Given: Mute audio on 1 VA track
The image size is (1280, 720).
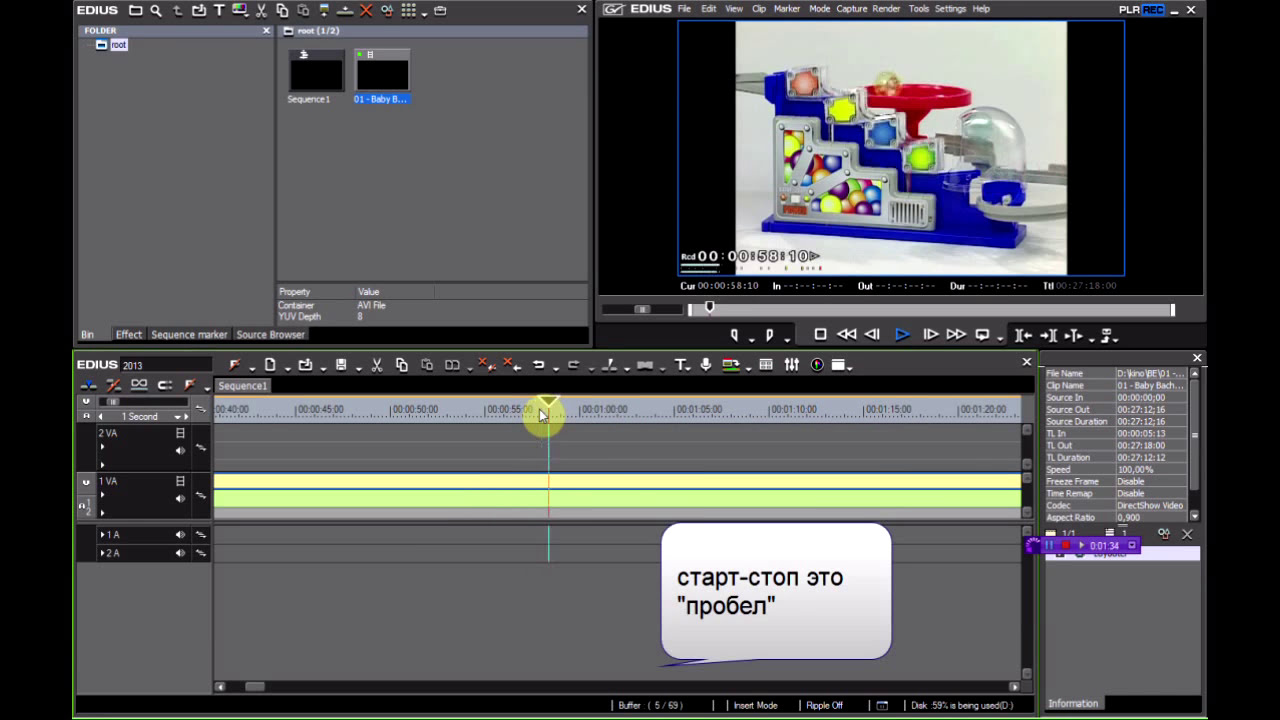Looking at the screenshot, I should click(180, 498).
